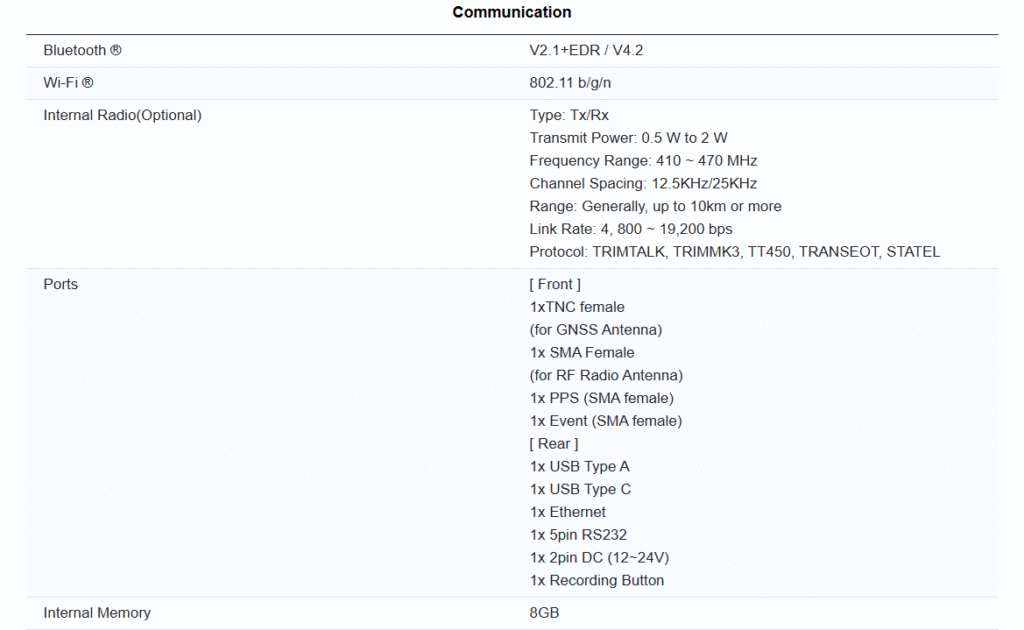1024x630 pixels.
Task: Click the [ Rear ] section text
Action: [554, 443]
